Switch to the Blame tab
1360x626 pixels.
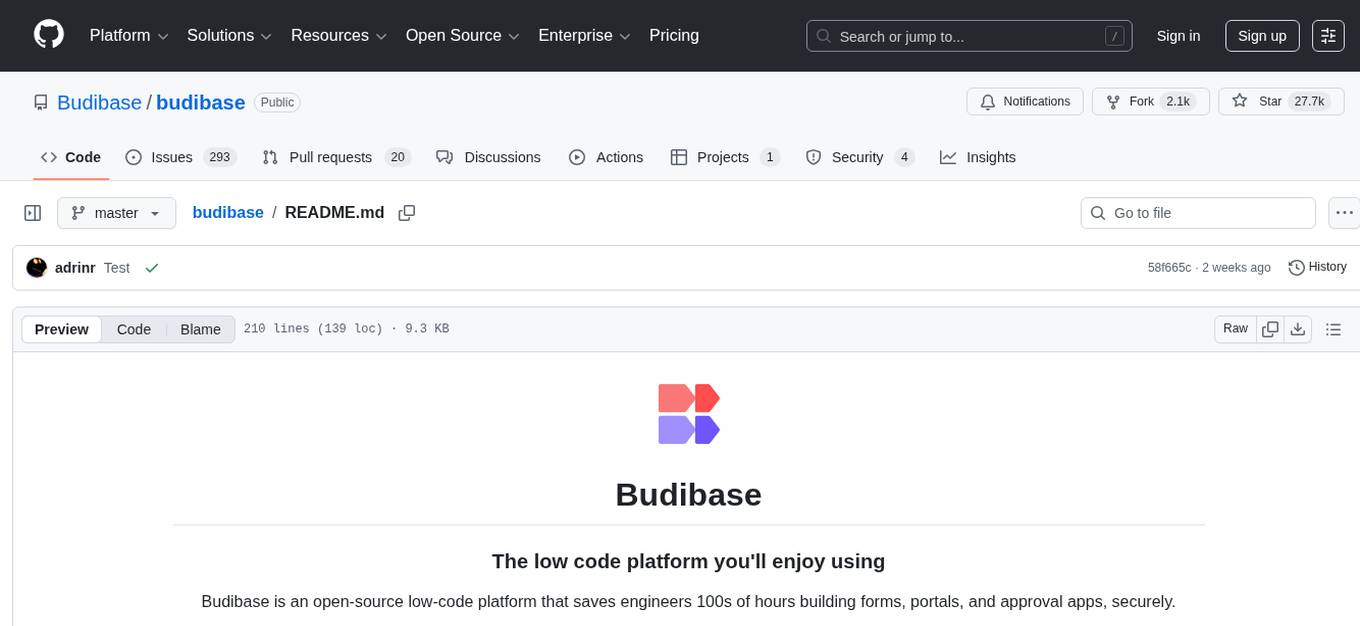[x=200, y=328]
